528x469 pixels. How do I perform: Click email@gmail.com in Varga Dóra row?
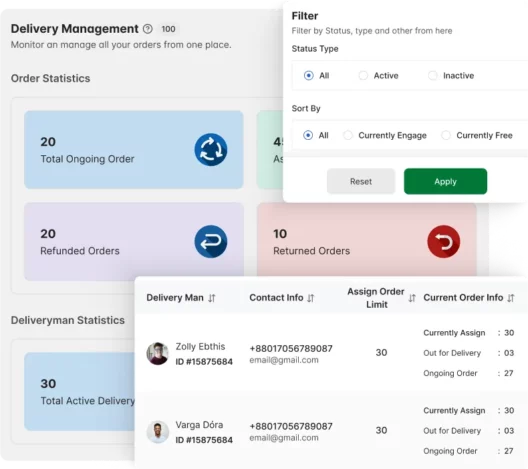click(284, 438)
